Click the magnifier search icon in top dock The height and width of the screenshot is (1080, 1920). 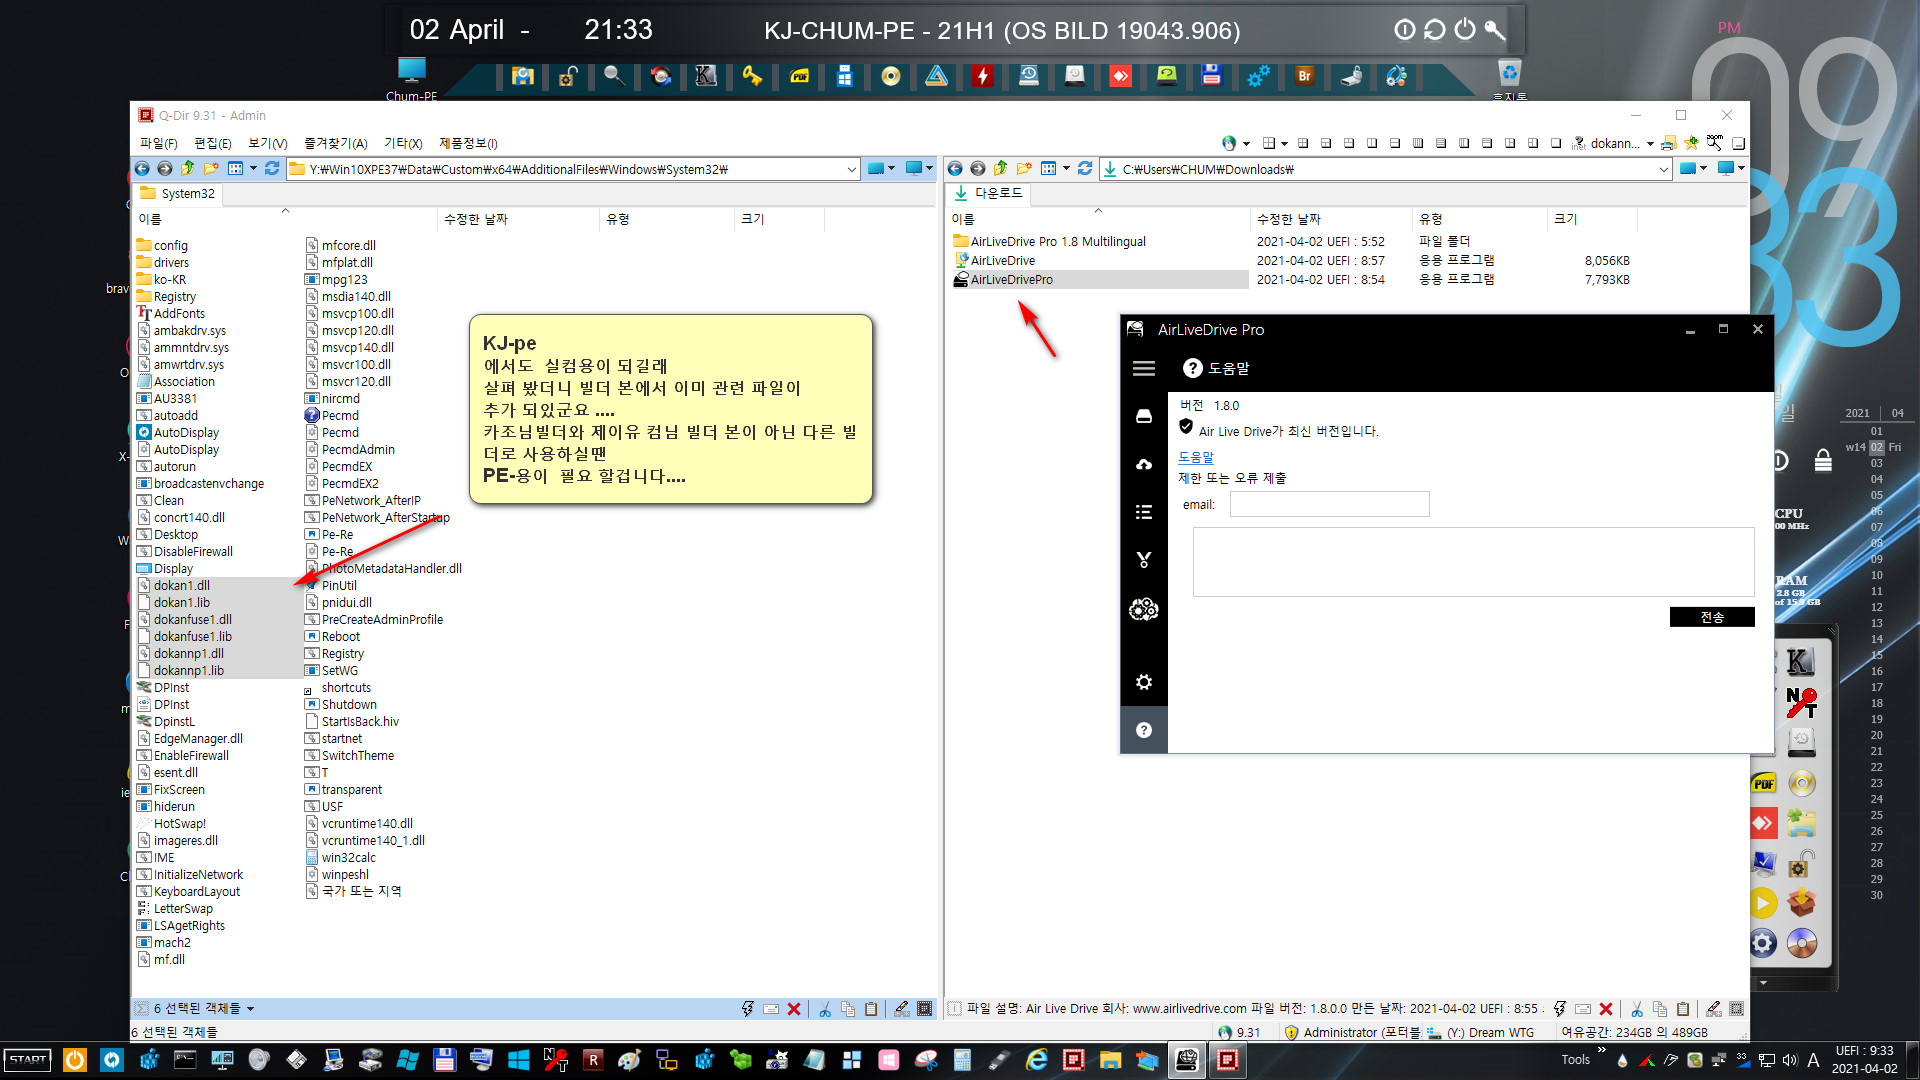click(614, 76)
